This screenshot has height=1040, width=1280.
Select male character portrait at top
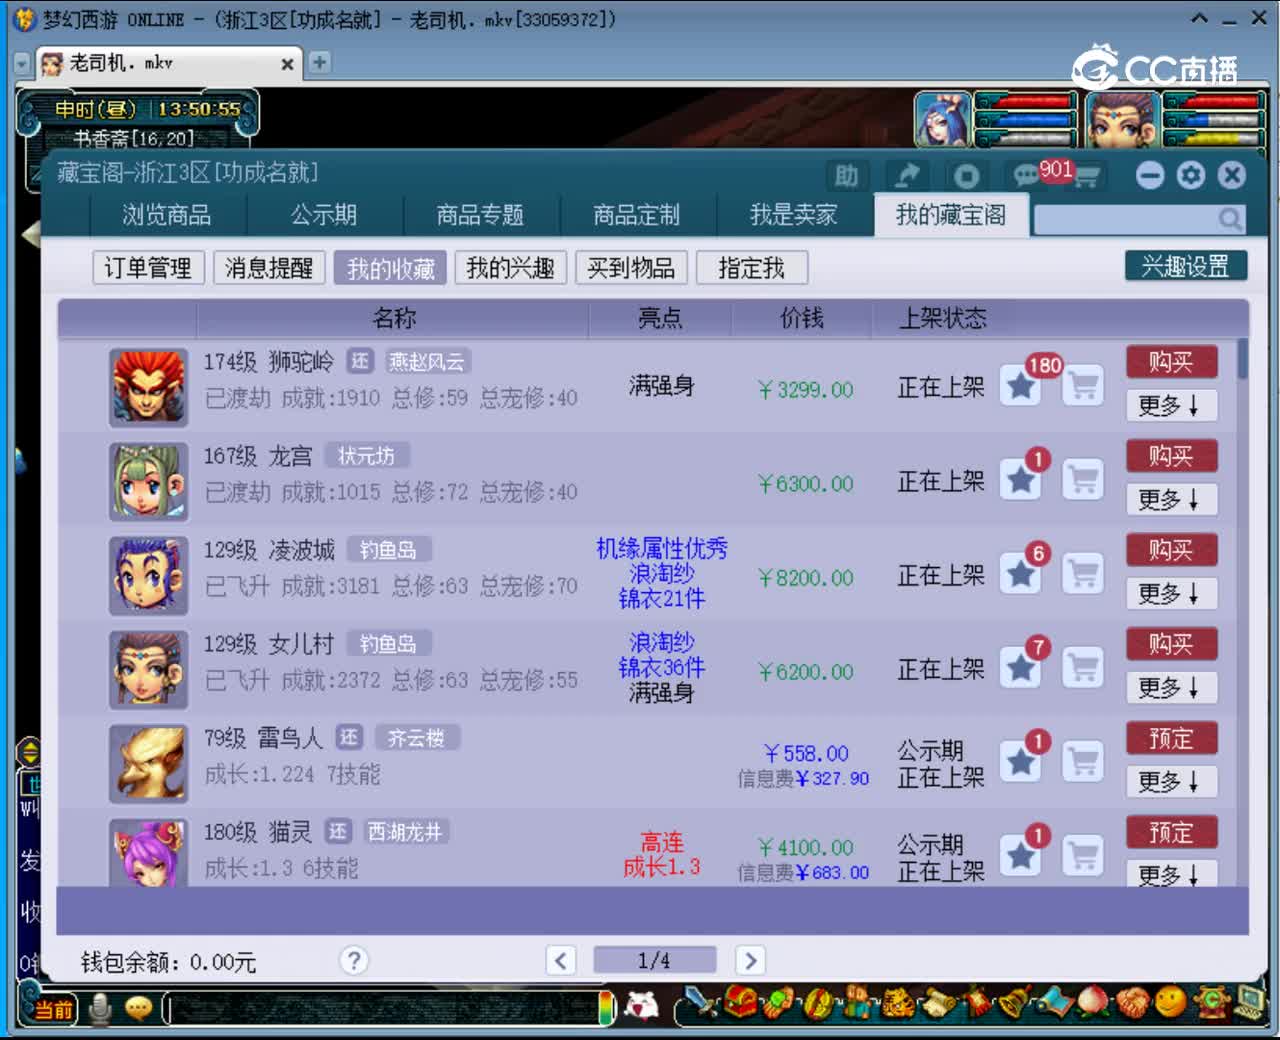click(x=1123, y=120)
